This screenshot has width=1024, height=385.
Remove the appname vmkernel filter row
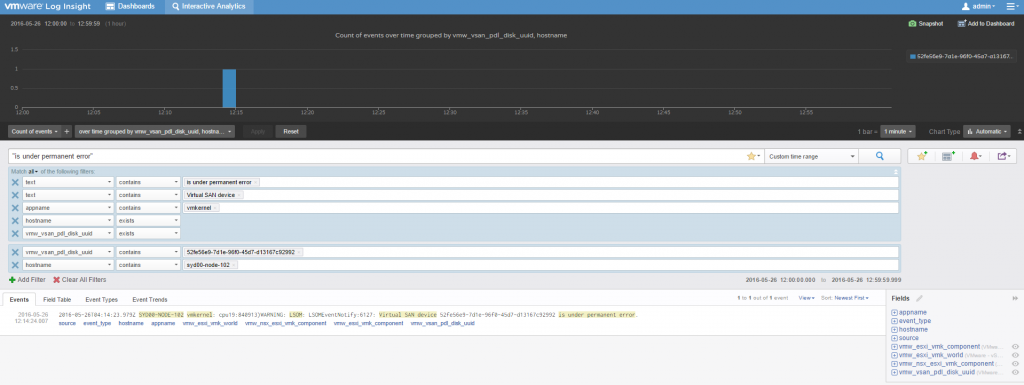(15, 208)
